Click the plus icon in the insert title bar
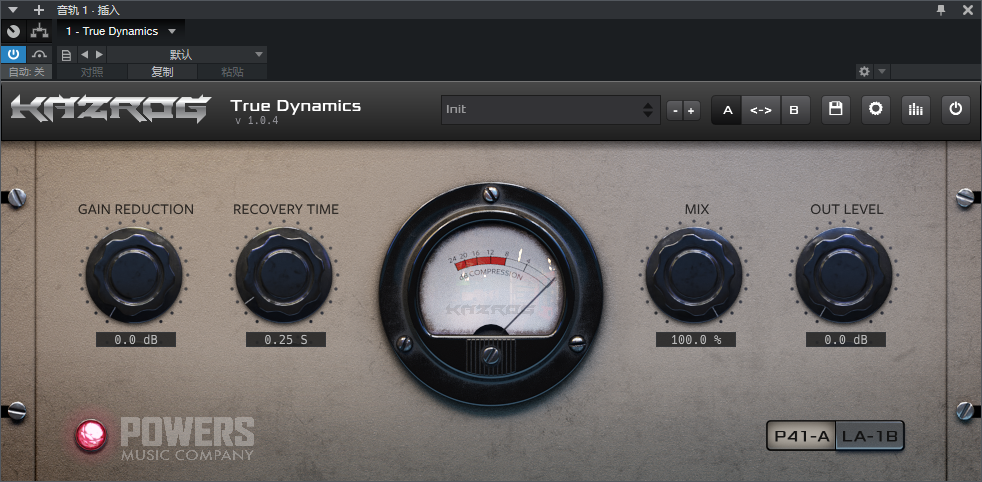982x482 pixels. 39,9
